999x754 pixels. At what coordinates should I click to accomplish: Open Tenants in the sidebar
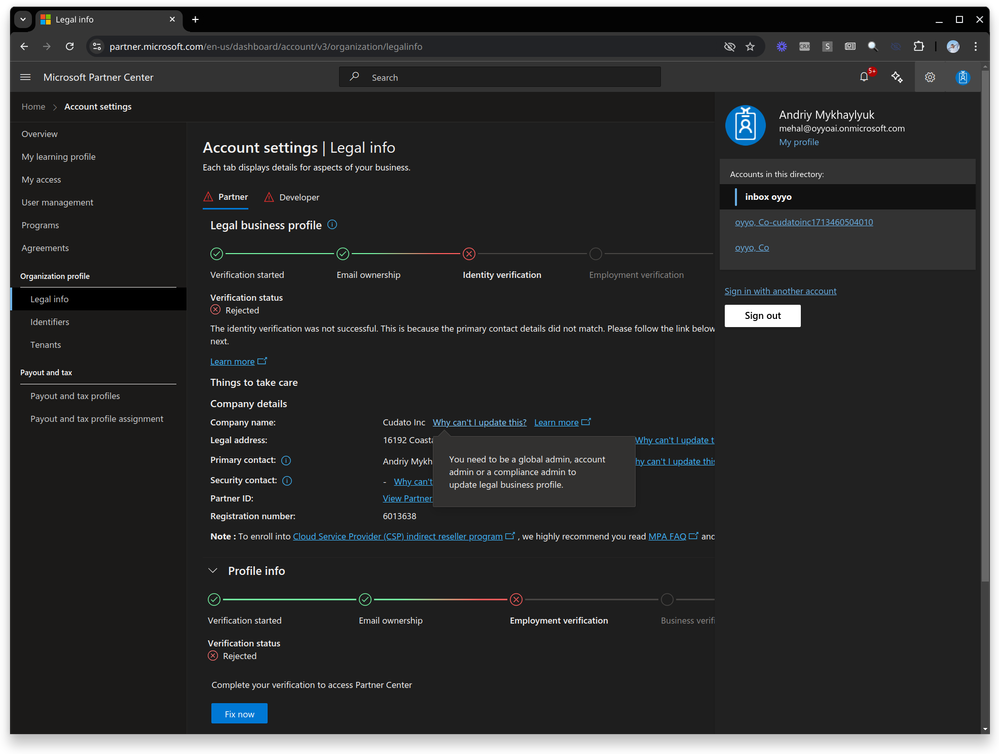(x=46, y=345)
